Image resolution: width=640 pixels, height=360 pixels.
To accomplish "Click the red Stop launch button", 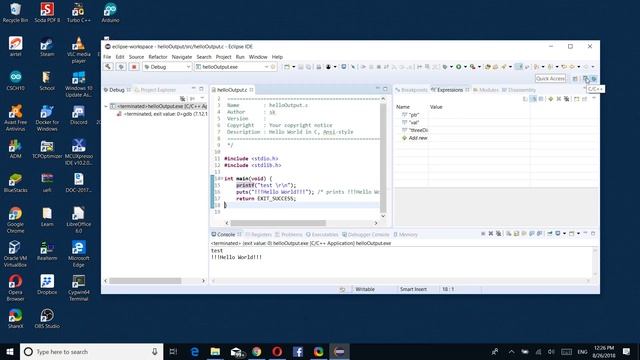I will pyautogui.click(x=134, y=67).
